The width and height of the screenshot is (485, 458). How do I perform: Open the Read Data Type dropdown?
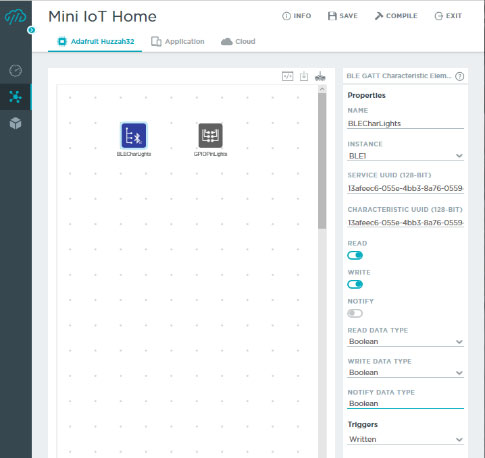pyautogui.click(x=405, y=342)
